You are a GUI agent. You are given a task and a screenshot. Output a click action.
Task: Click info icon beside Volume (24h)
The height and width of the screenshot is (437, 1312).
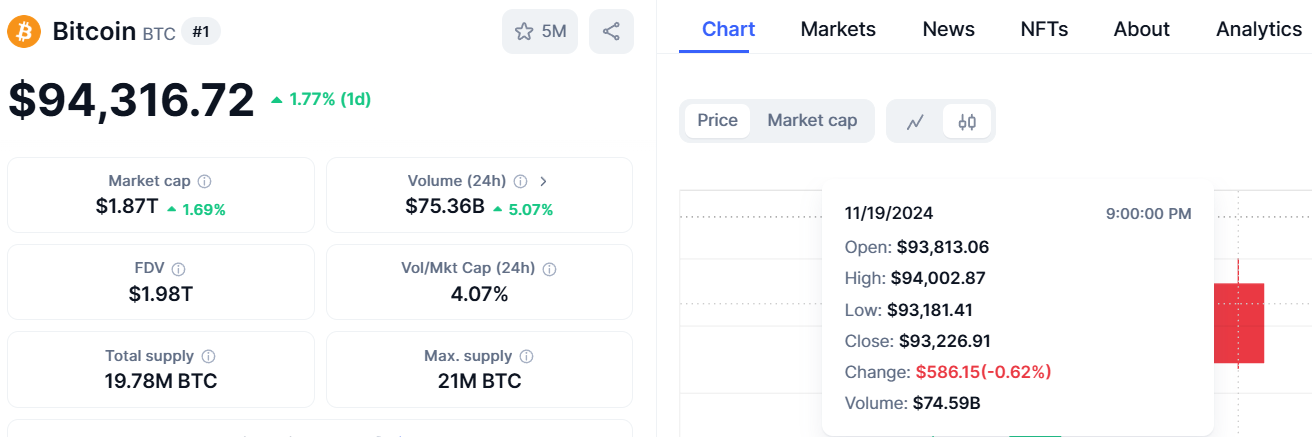point(520,182)
